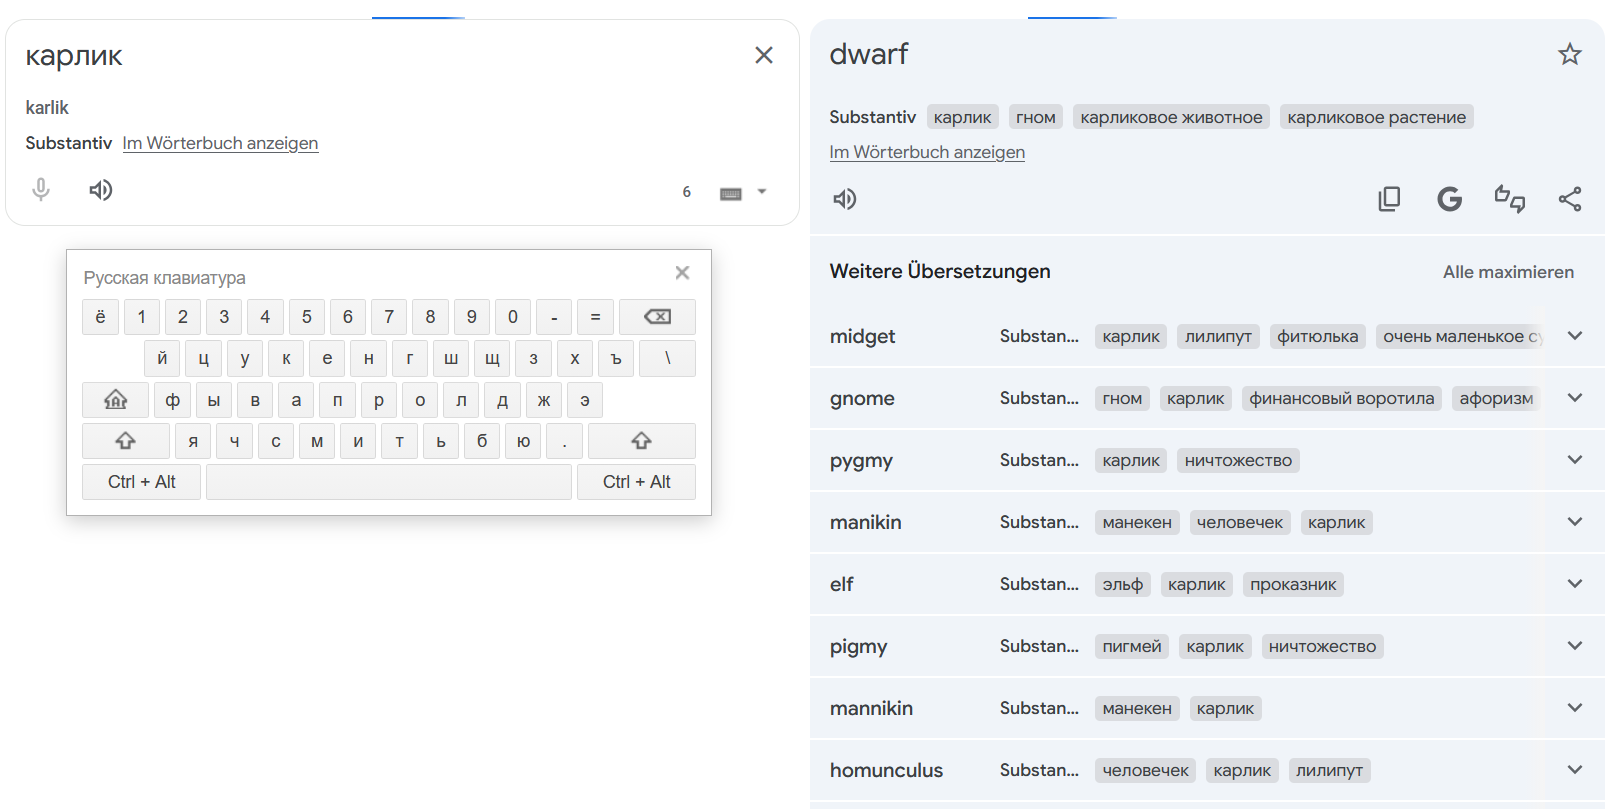Search translation on Google
This screenshot has width=1616, height=809.
(x=1450, y=199)
